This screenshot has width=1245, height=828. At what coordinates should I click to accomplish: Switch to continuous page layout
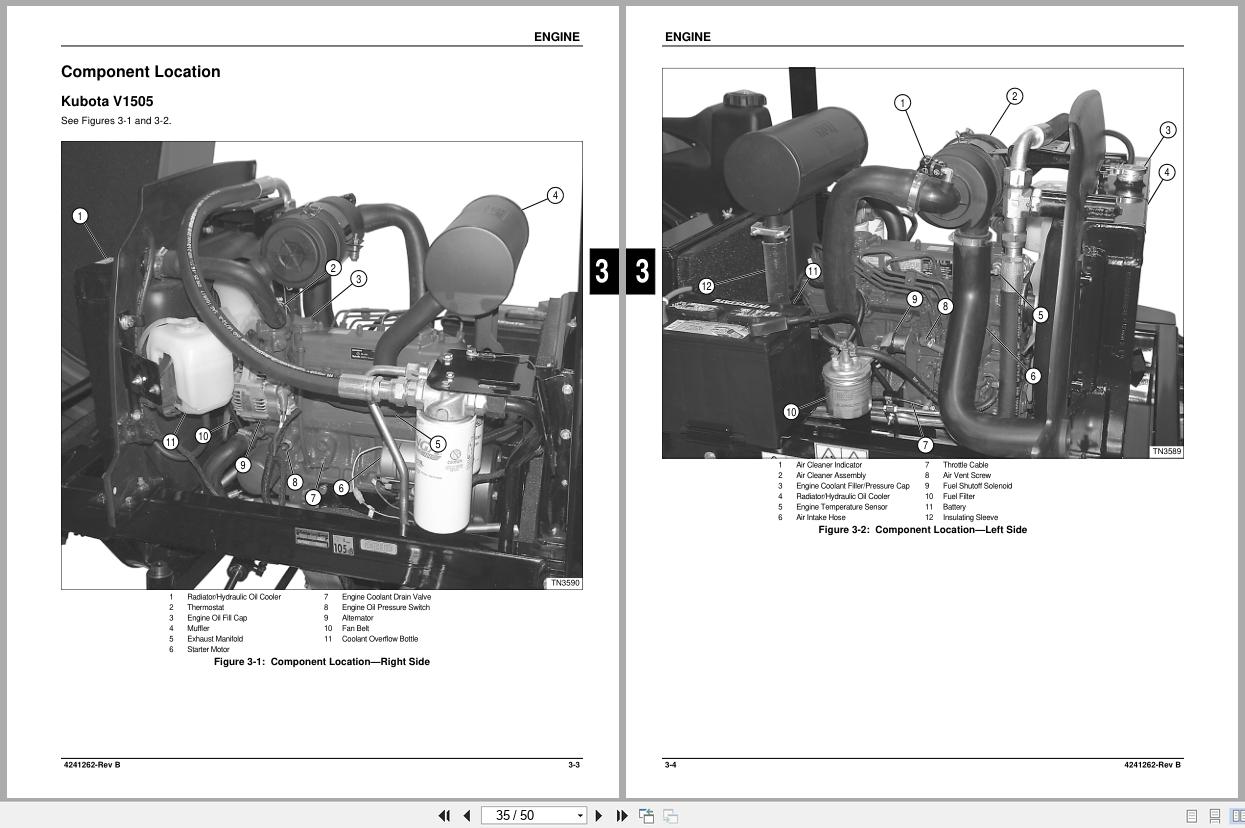(x=1214, y=816)
